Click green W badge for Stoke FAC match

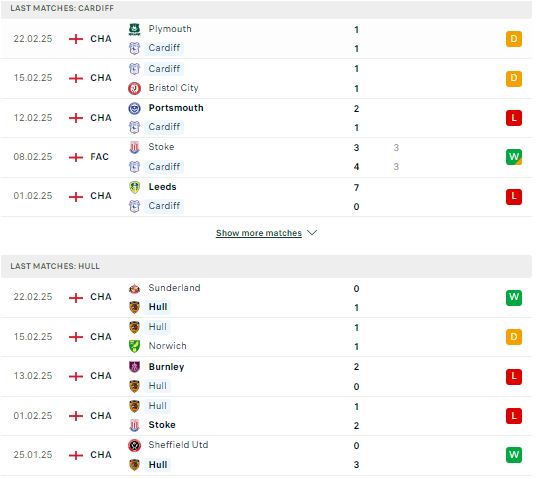pyautogui.click(x=514, y=157)
